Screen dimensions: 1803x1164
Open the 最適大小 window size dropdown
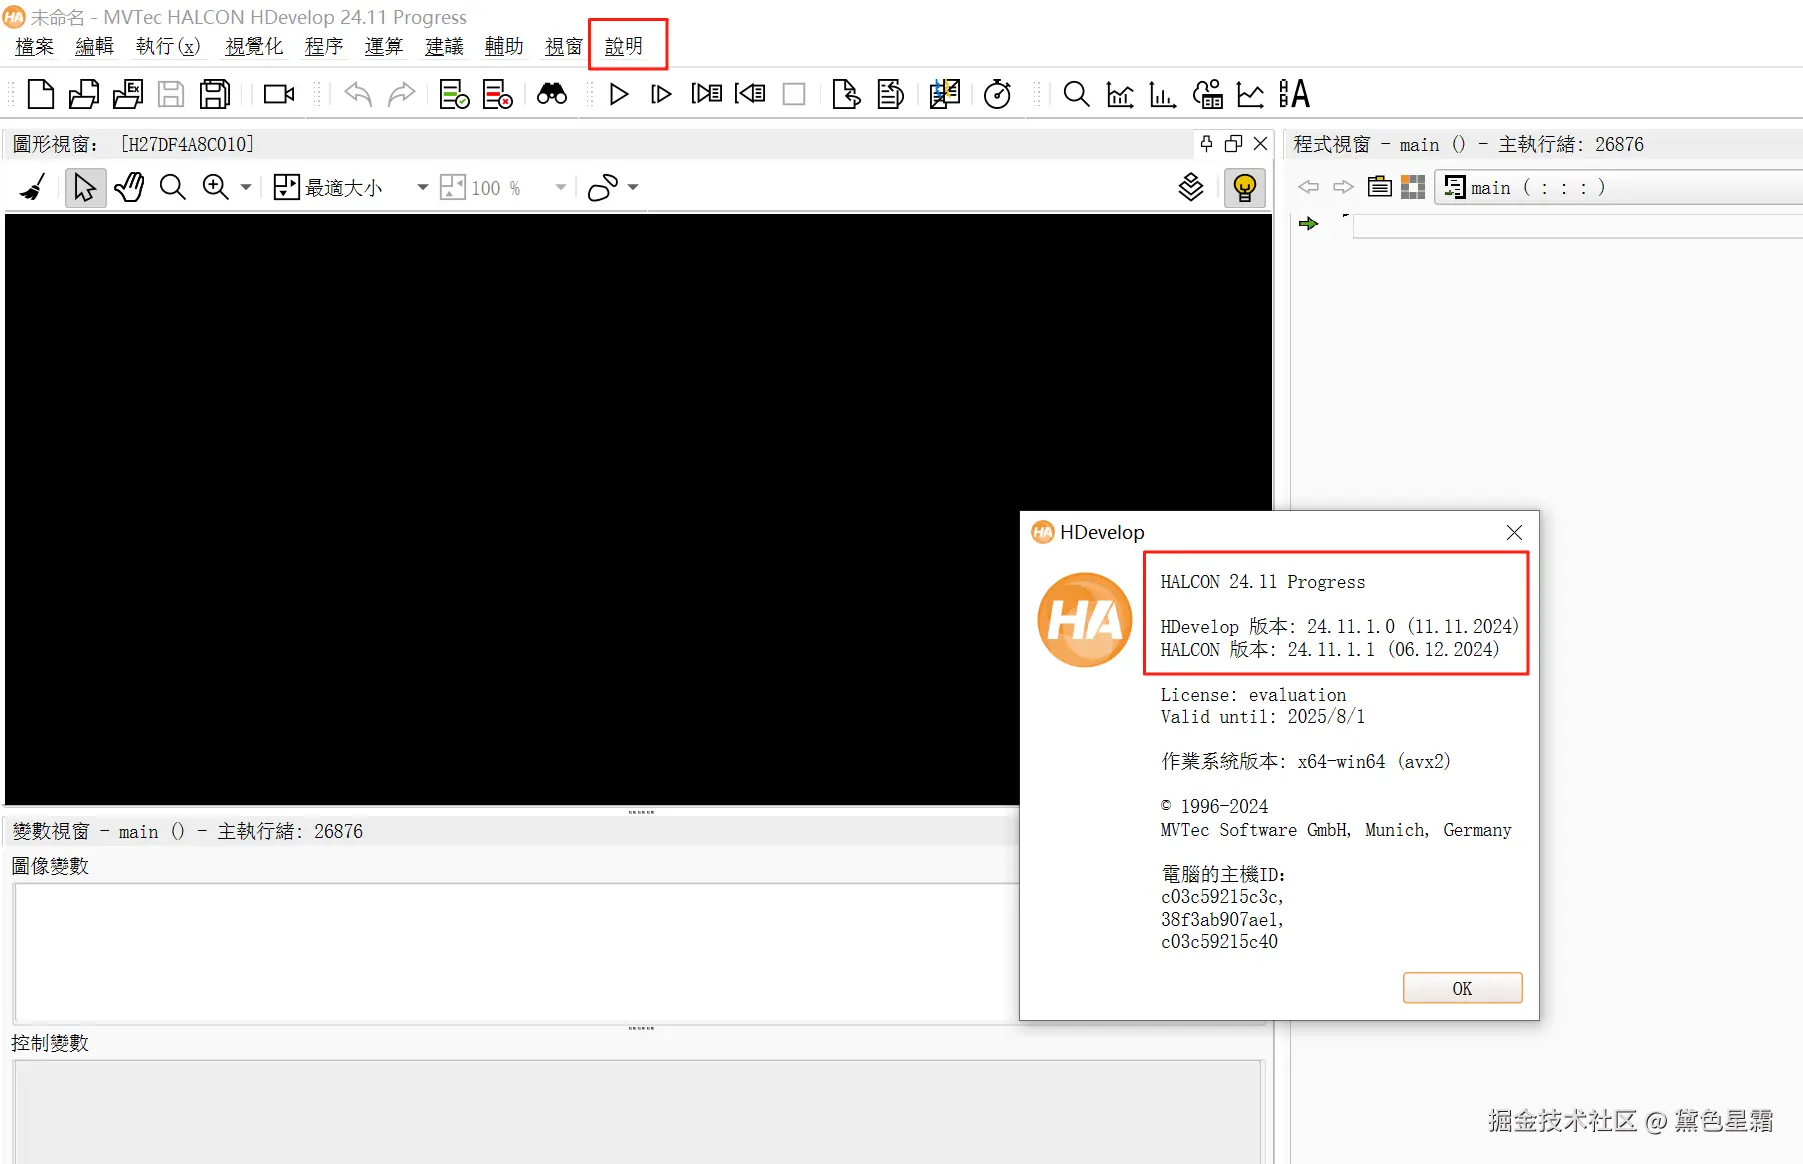pos(422,187)
